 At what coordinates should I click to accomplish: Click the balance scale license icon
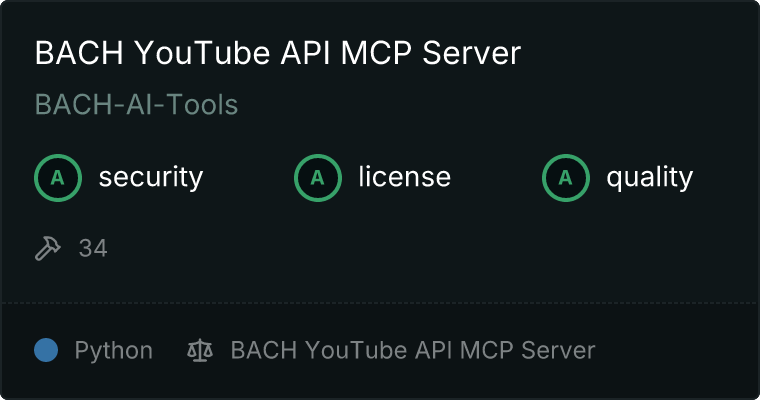(x=200, y=350)
